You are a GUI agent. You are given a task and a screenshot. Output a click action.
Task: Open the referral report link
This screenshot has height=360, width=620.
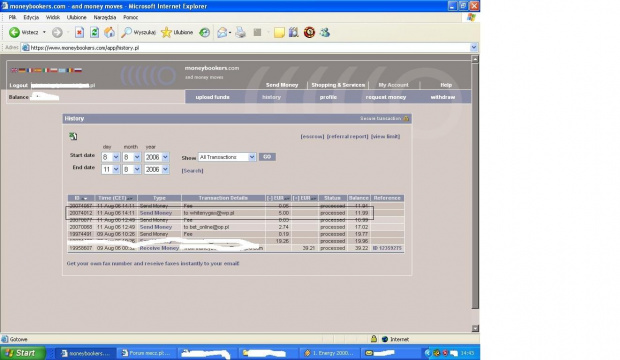(347, 136)
